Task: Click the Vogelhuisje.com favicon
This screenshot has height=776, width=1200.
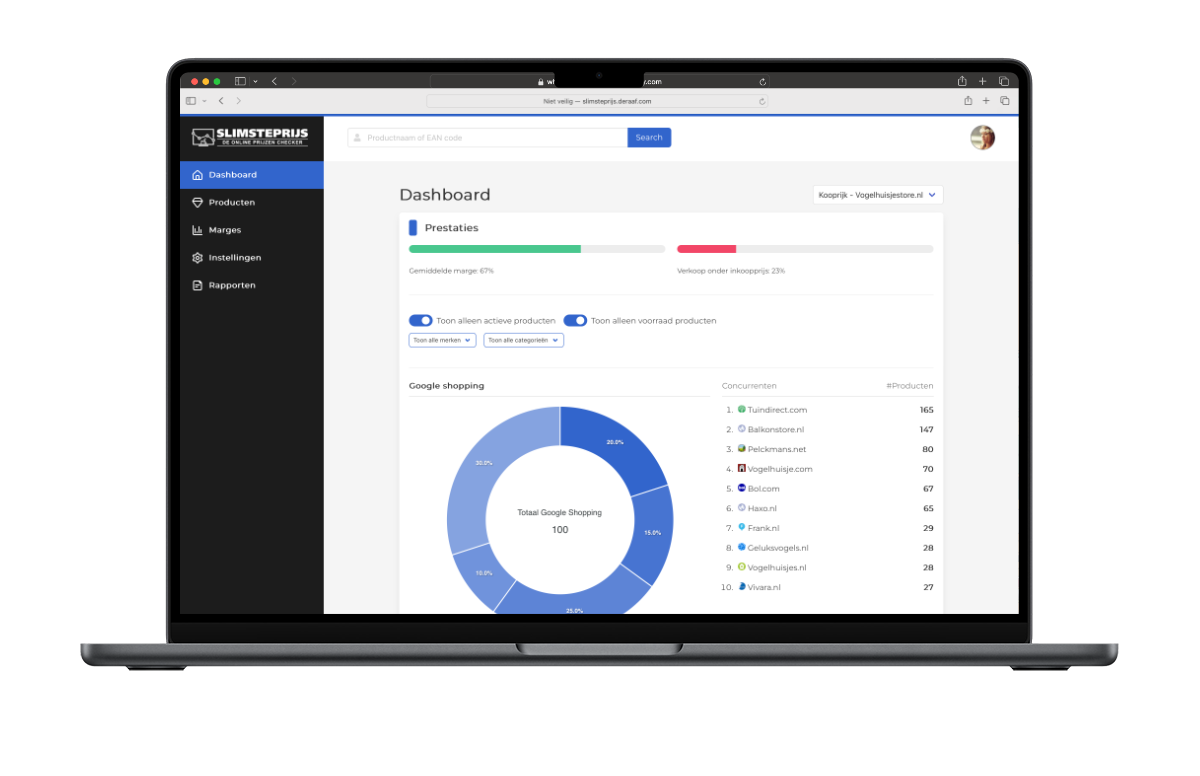Action: tap(742, 468)
